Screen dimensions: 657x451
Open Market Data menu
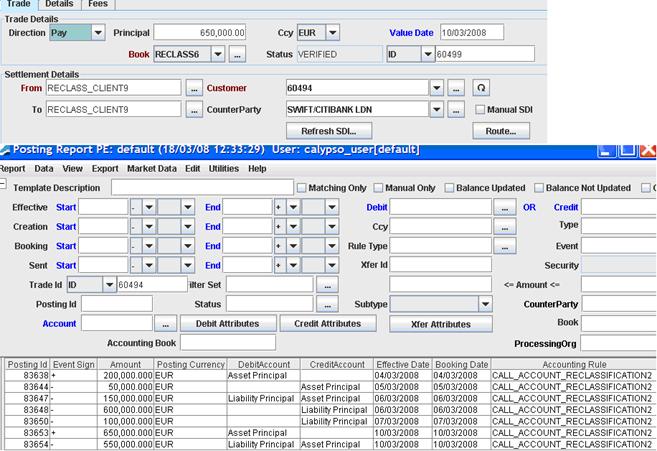point(152,168)
